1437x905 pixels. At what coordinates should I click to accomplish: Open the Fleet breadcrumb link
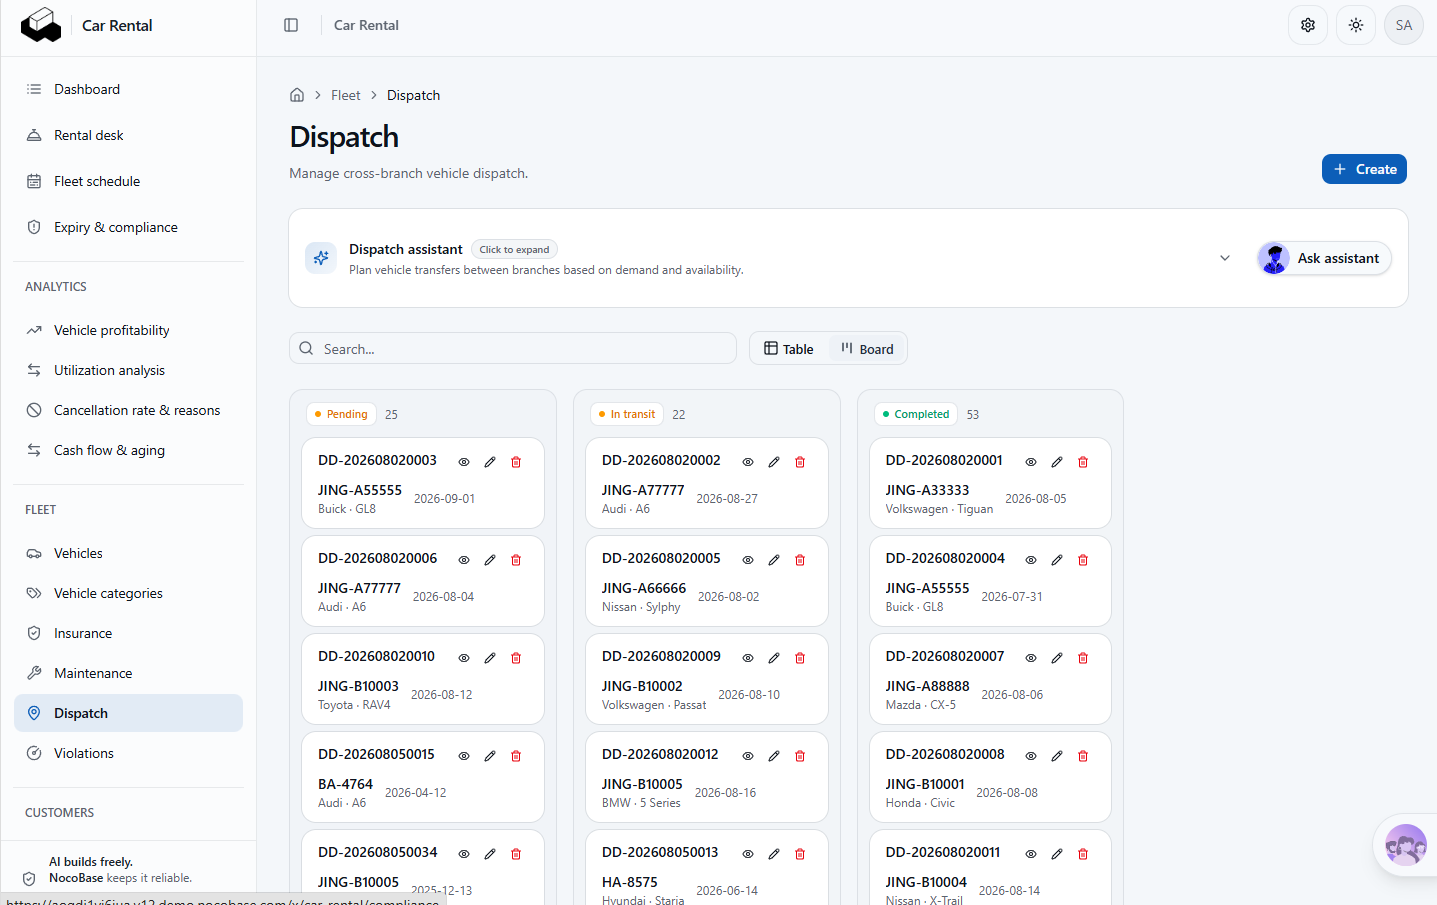tap(346, 95)
